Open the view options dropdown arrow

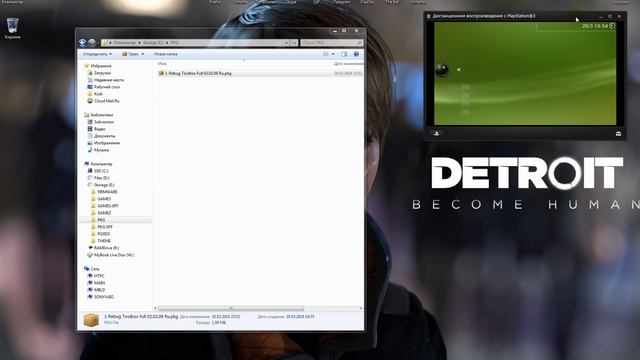tap(333, 54)
